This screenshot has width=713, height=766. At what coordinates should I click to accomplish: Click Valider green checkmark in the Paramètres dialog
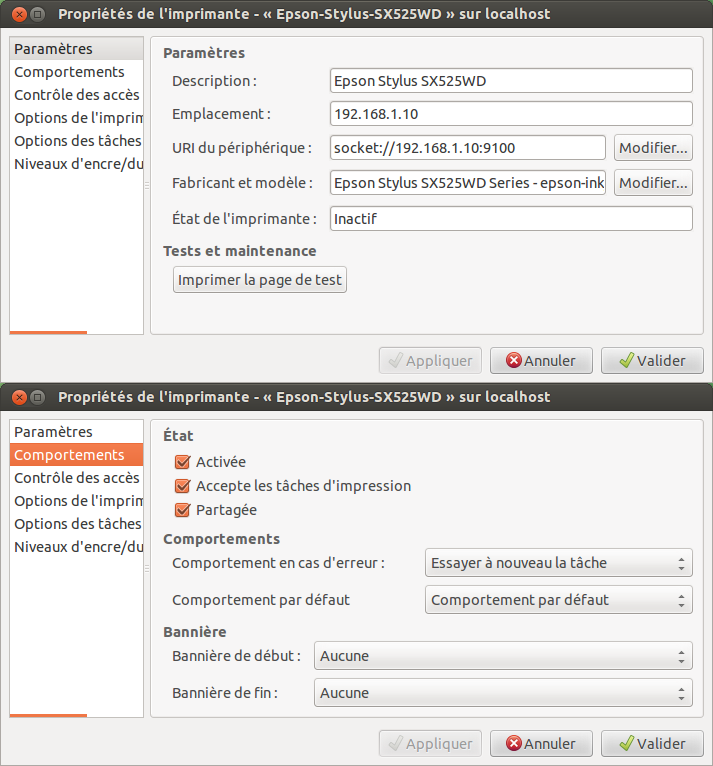click(x=627, y=361)
